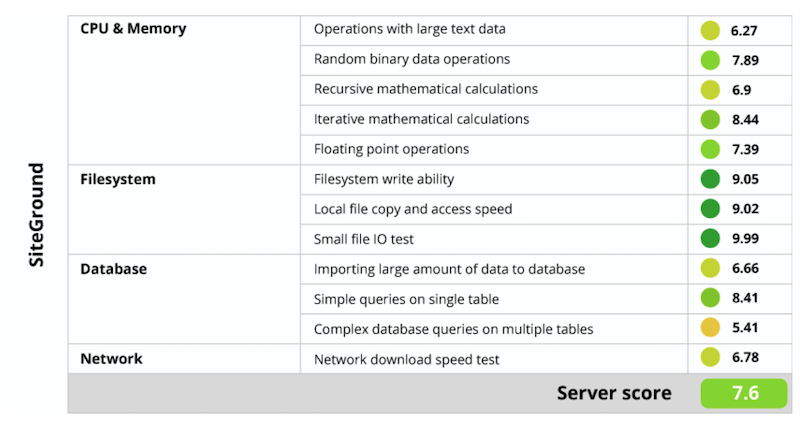Viewport: 800px width, 422px height.
Task: Click the green dot next to 7.89
Action: click(710, 60)
